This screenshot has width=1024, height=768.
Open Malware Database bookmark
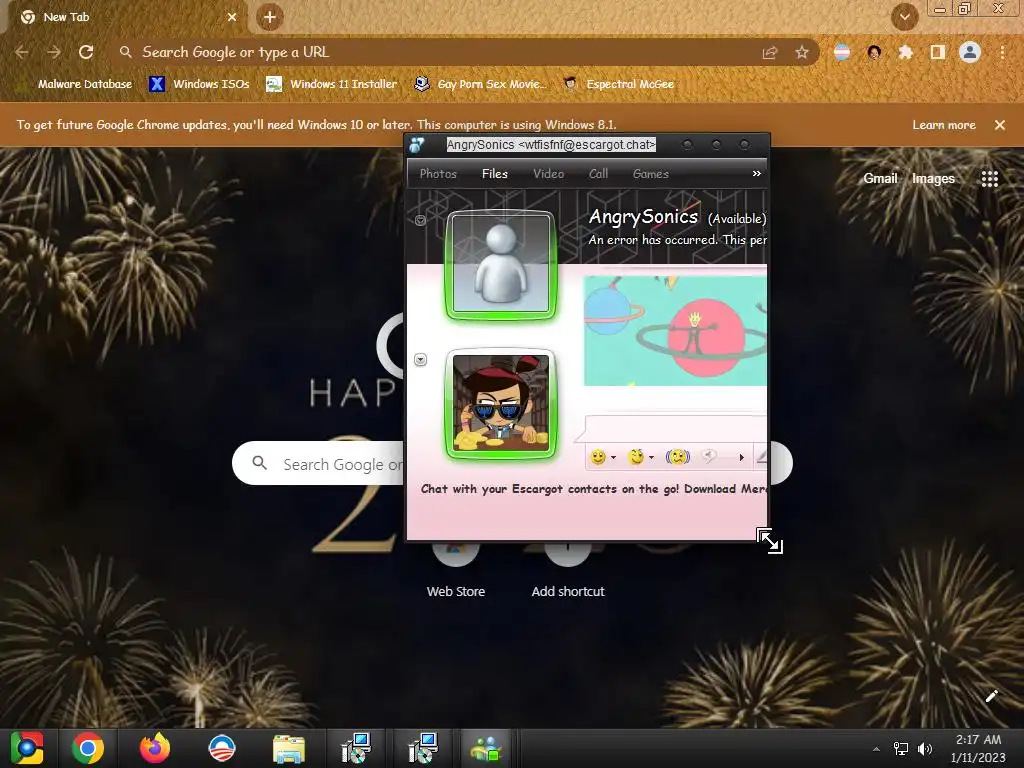pyautogui.click(x=76, y=84)
